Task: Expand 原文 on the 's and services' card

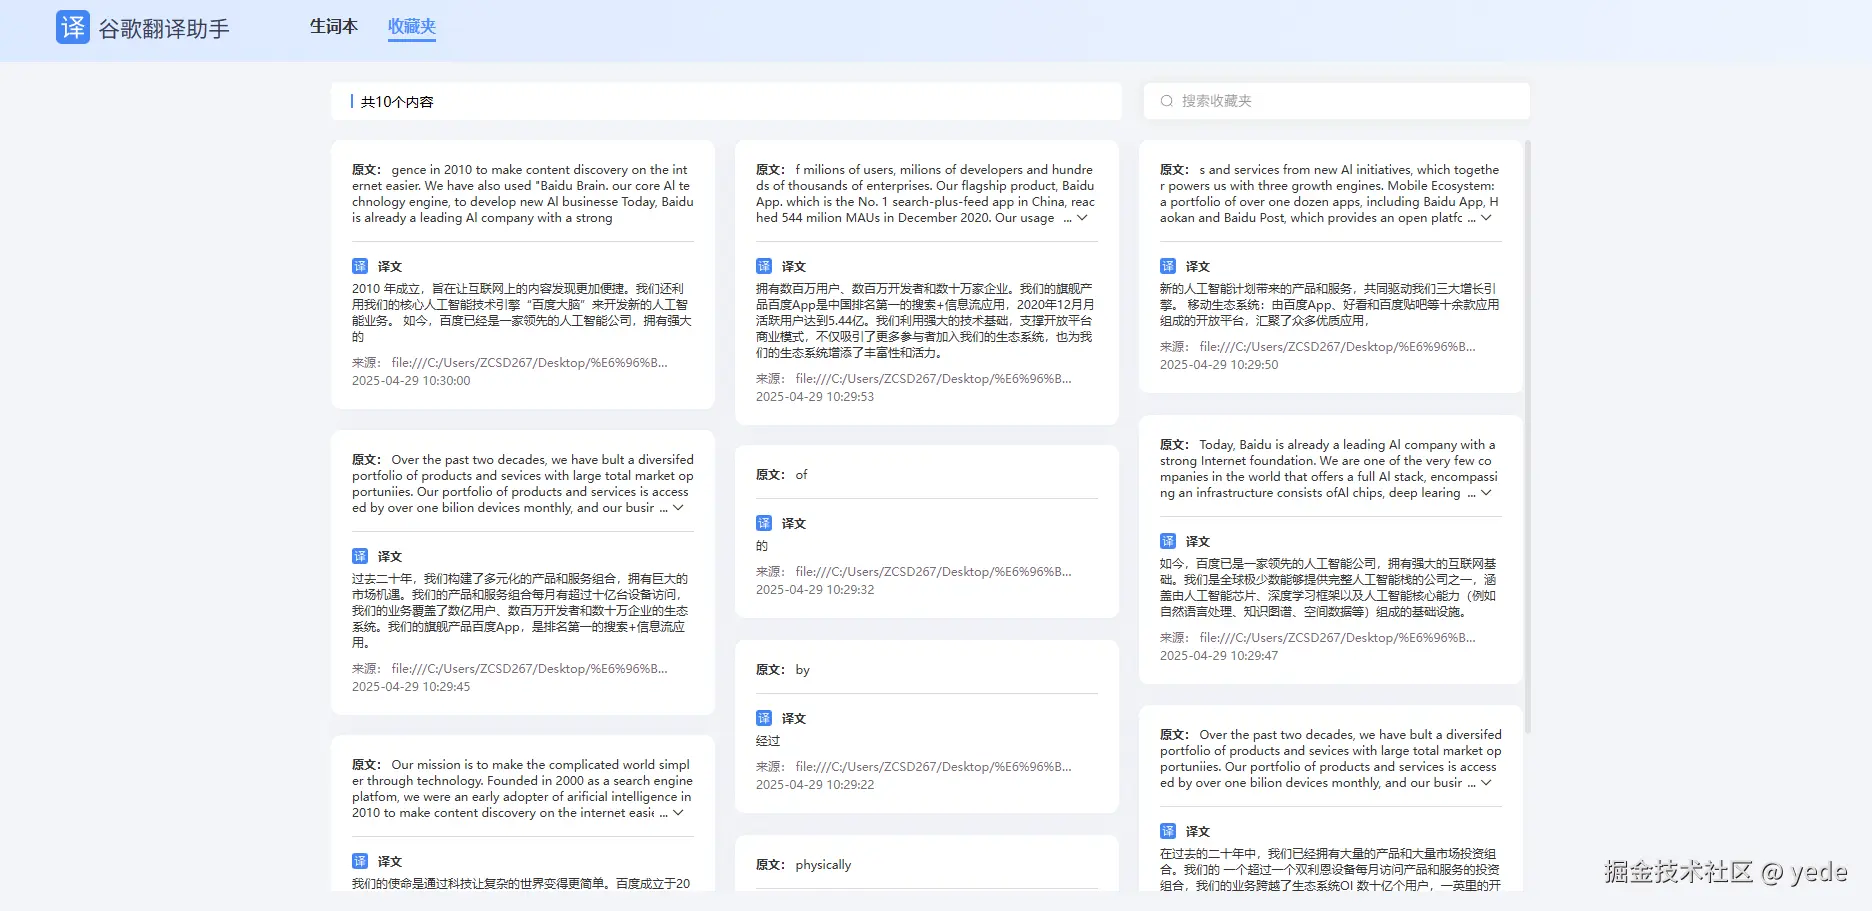Action: click(1485, 218)
